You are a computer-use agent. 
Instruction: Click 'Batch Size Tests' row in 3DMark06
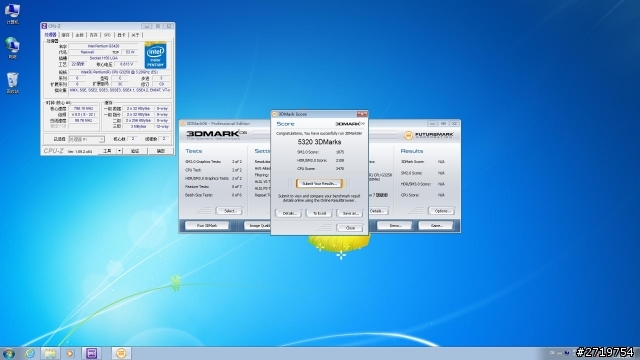(213, 195)
